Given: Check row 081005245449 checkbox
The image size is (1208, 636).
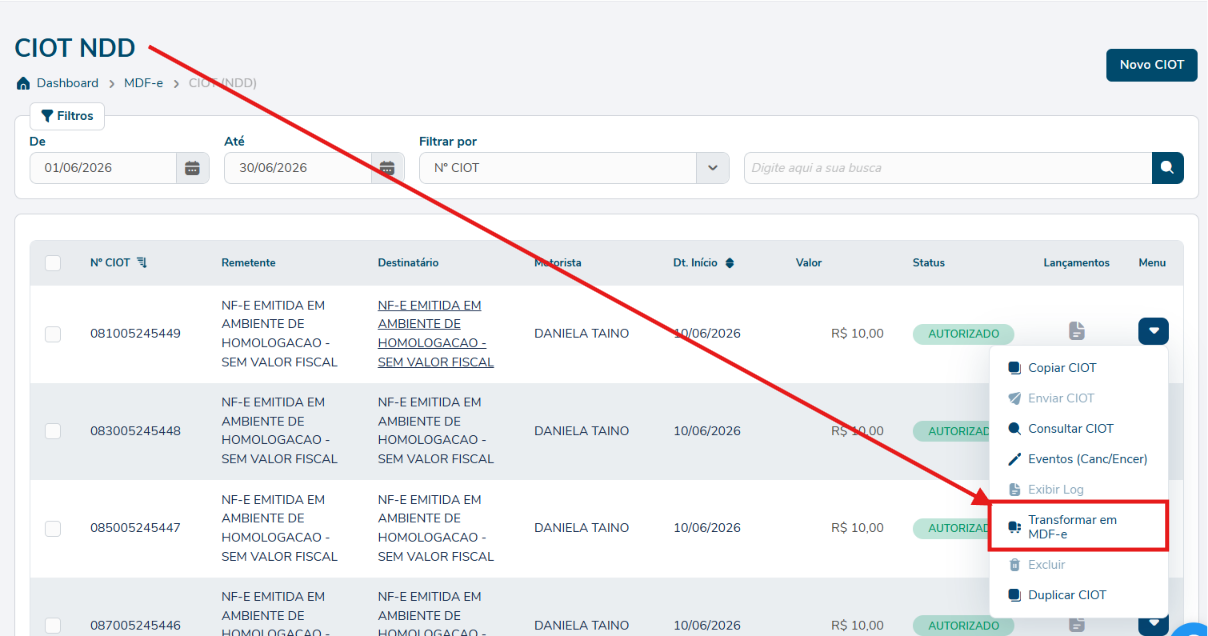Looking at the screenshot, I should tap(53, 334).
